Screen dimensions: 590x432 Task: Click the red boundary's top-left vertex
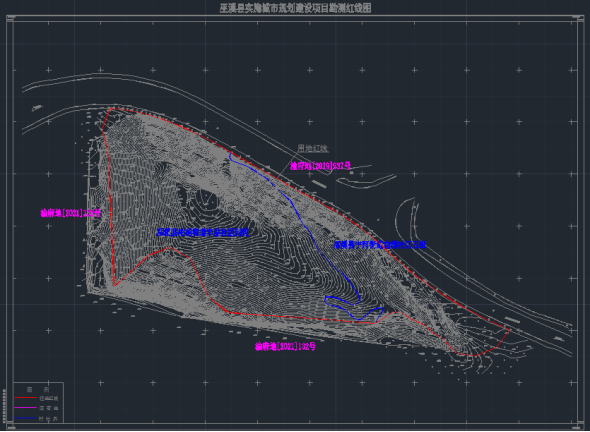point(111,109)
